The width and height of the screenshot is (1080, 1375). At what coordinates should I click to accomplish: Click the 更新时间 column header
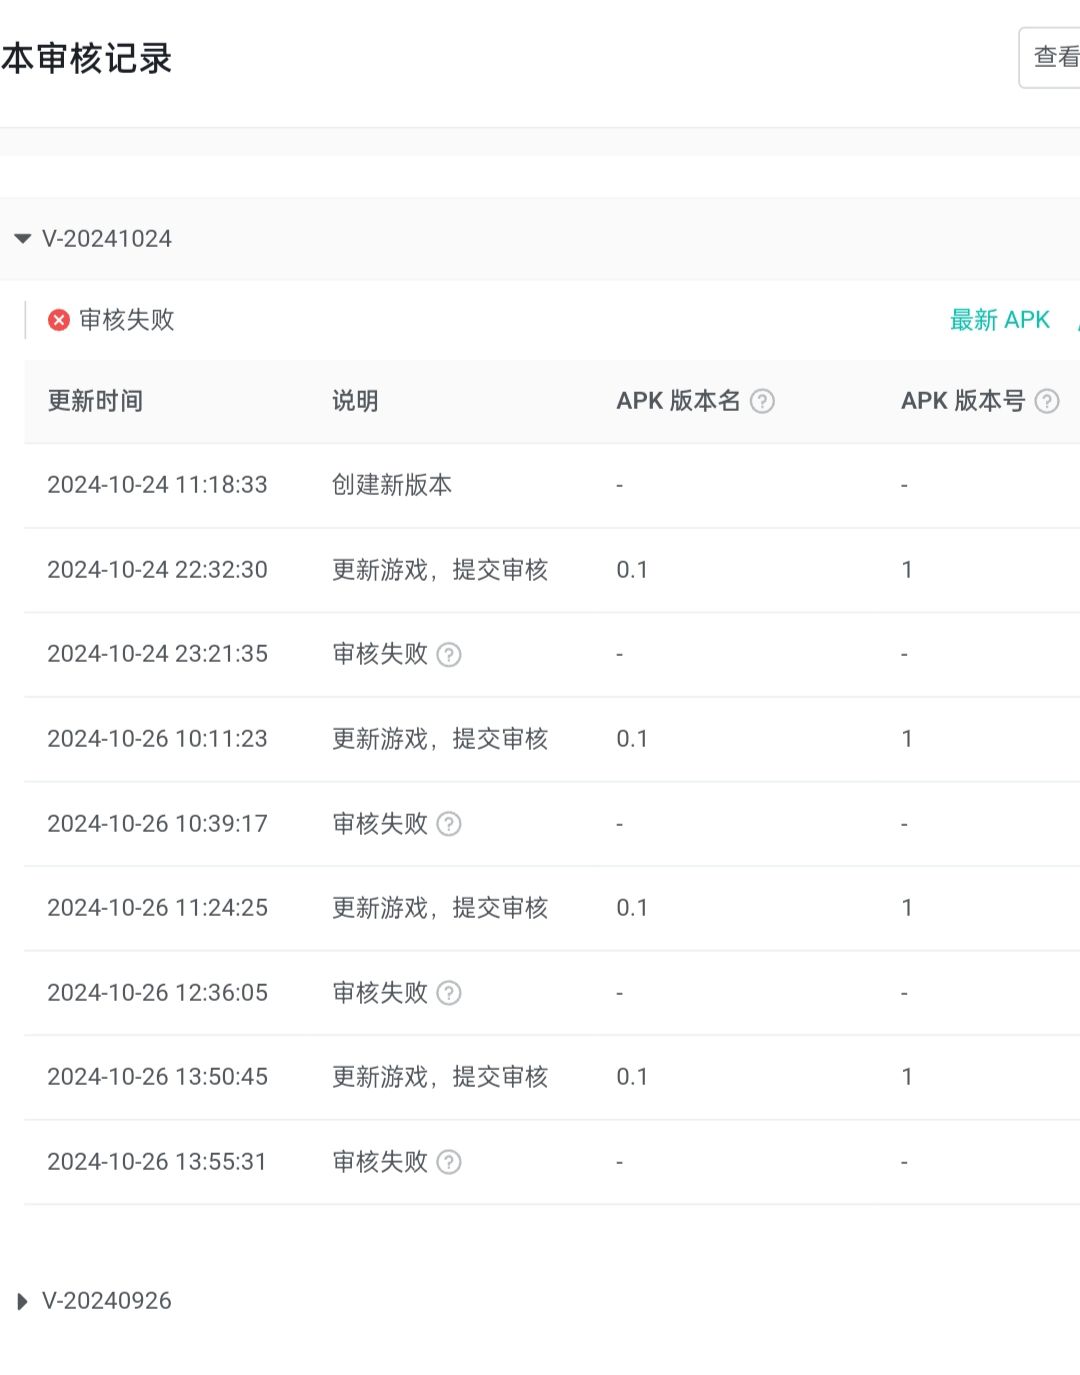[96, 401]
